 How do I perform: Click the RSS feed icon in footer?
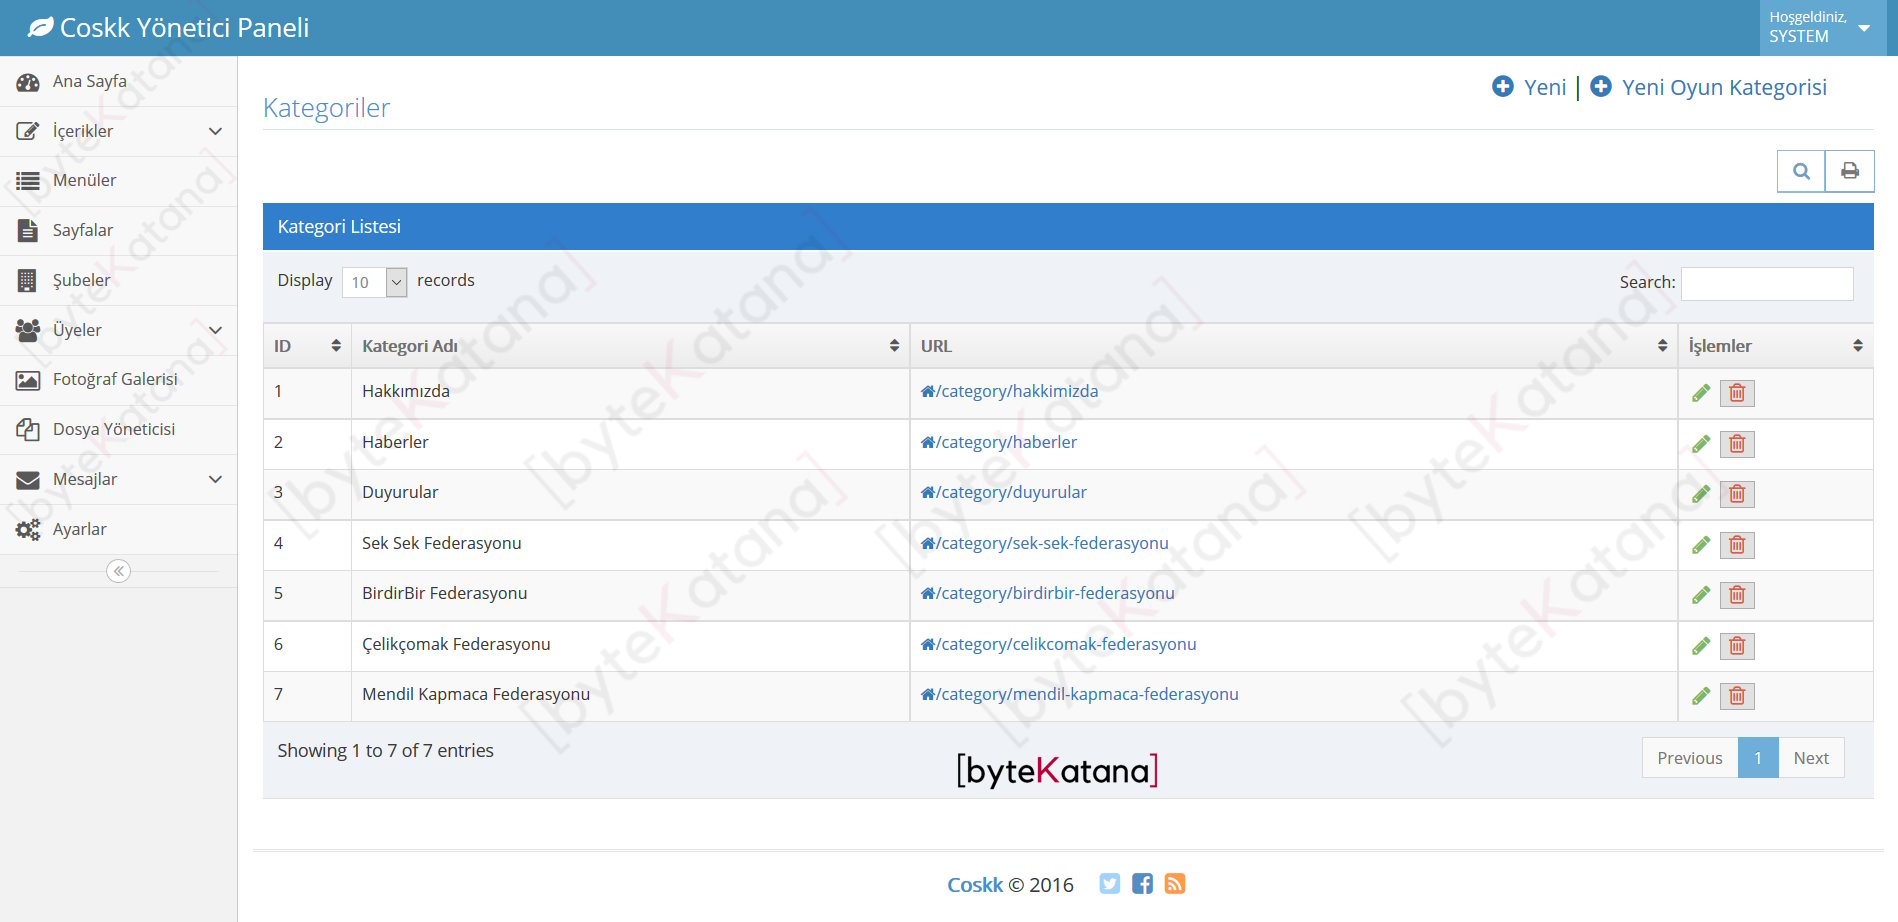[x=1175, y=884]
